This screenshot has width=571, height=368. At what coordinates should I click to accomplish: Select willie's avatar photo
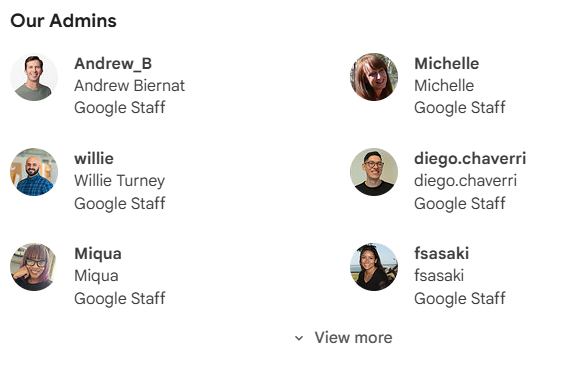[34, 172]
